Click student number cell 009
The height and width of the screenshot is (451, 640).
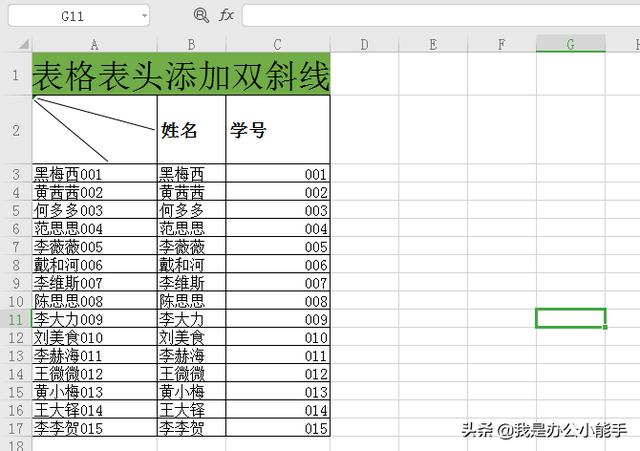pyautogui.click(x=278, y=319)
